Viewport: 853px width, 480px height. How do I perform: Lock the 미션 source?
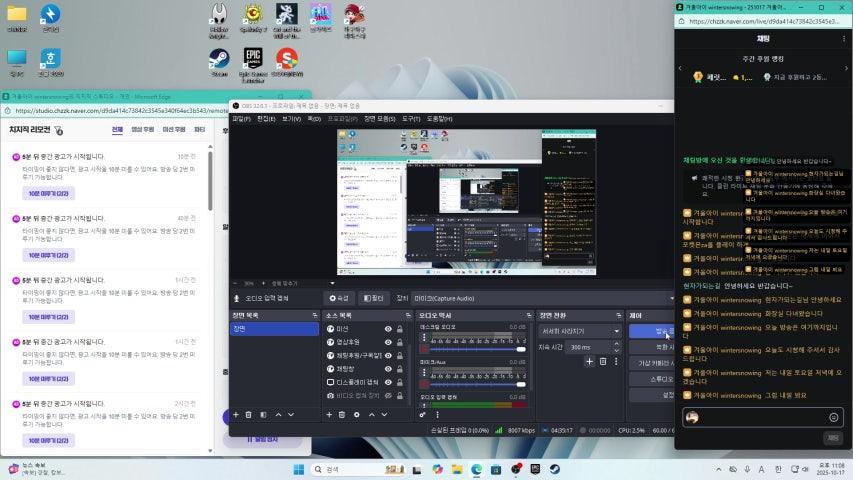400,329
